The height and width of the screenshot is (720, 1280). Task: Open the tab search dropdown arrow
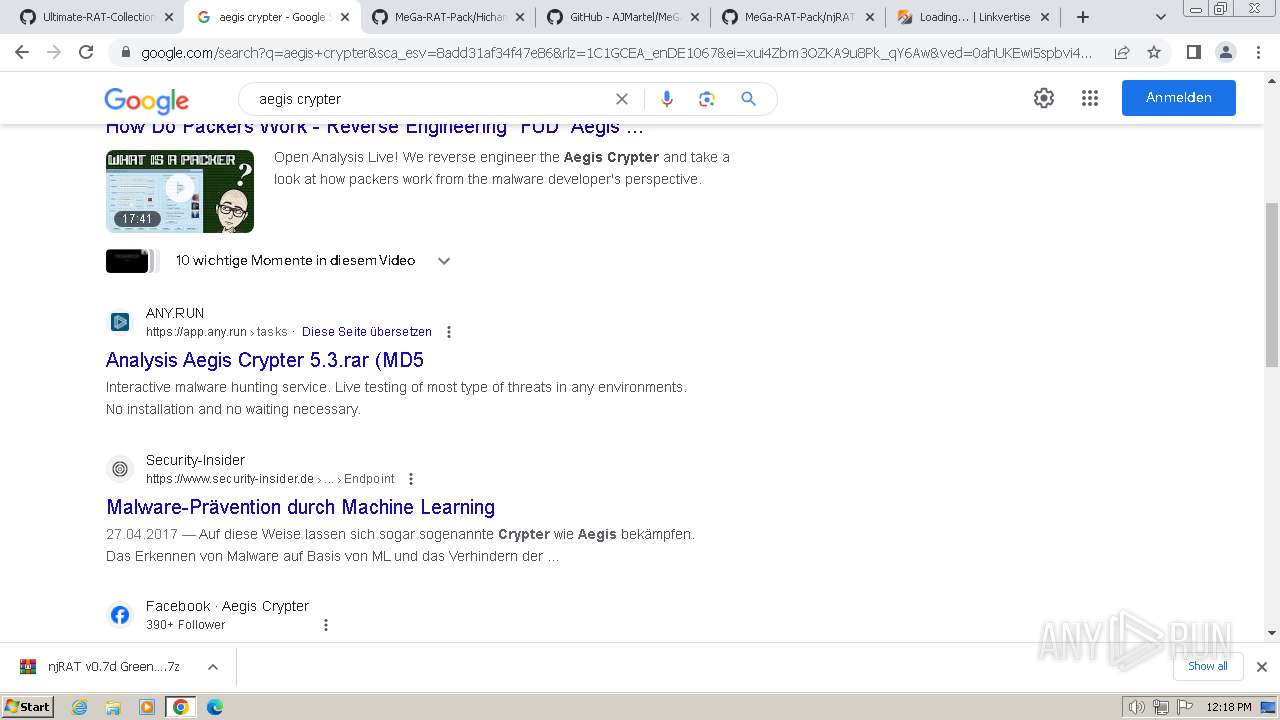(x=1161, y=17)
